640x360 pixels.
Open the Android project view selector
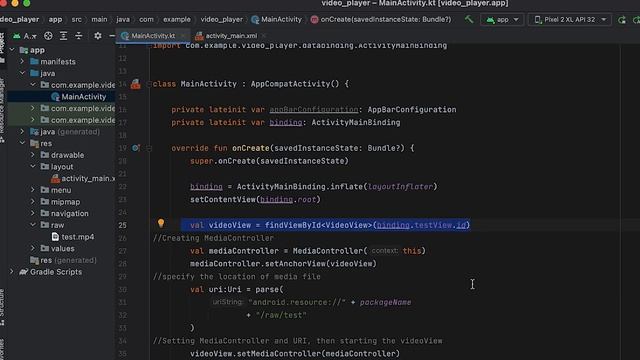[24, 36]
